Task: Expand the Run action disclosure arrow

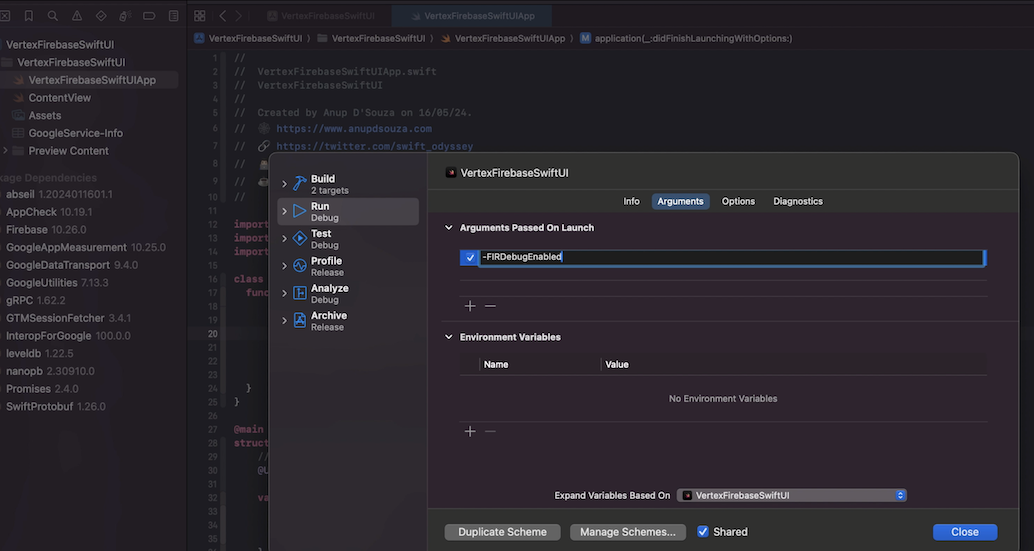Action: (284, 211)
